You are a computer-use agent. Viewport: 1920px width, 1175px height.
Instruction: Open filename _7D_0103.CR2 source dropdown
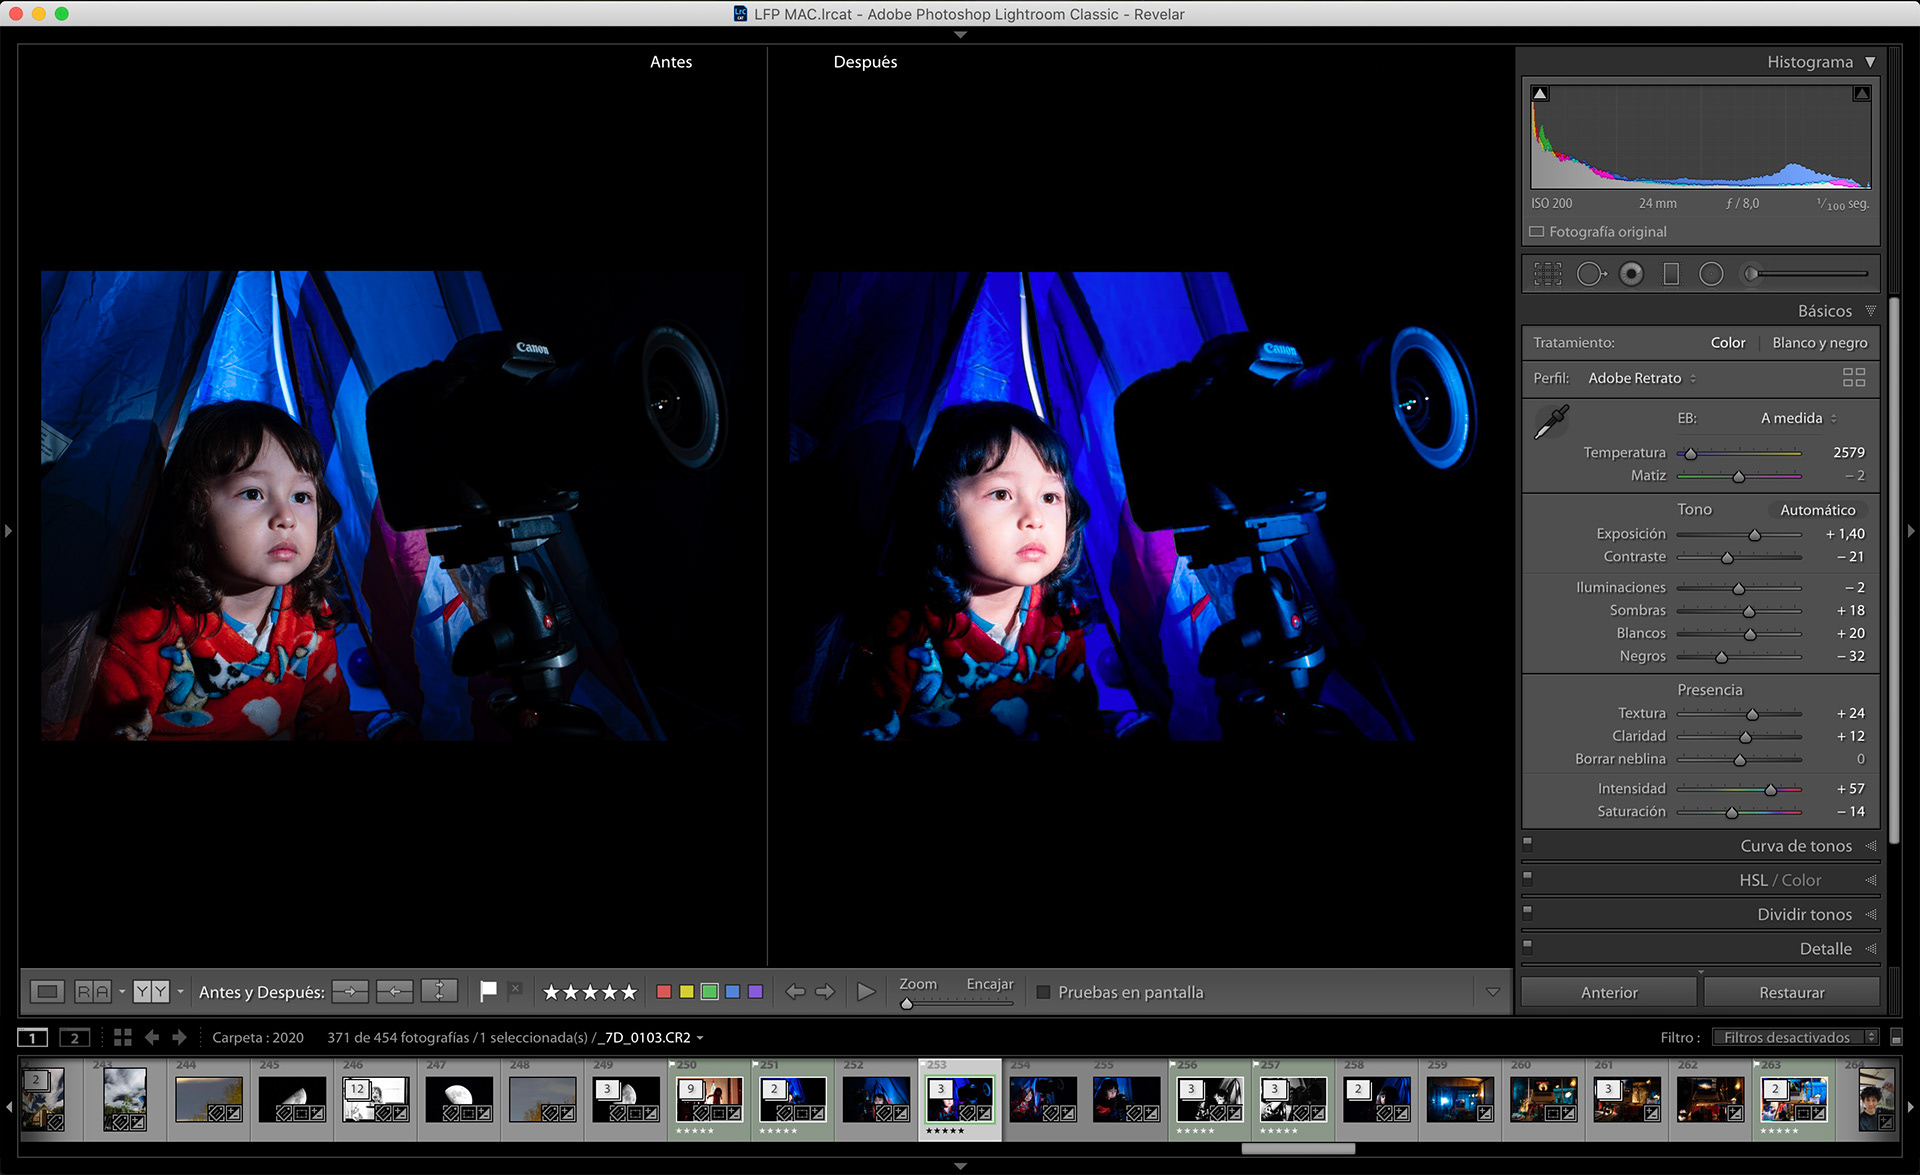tap(650, 1038)
